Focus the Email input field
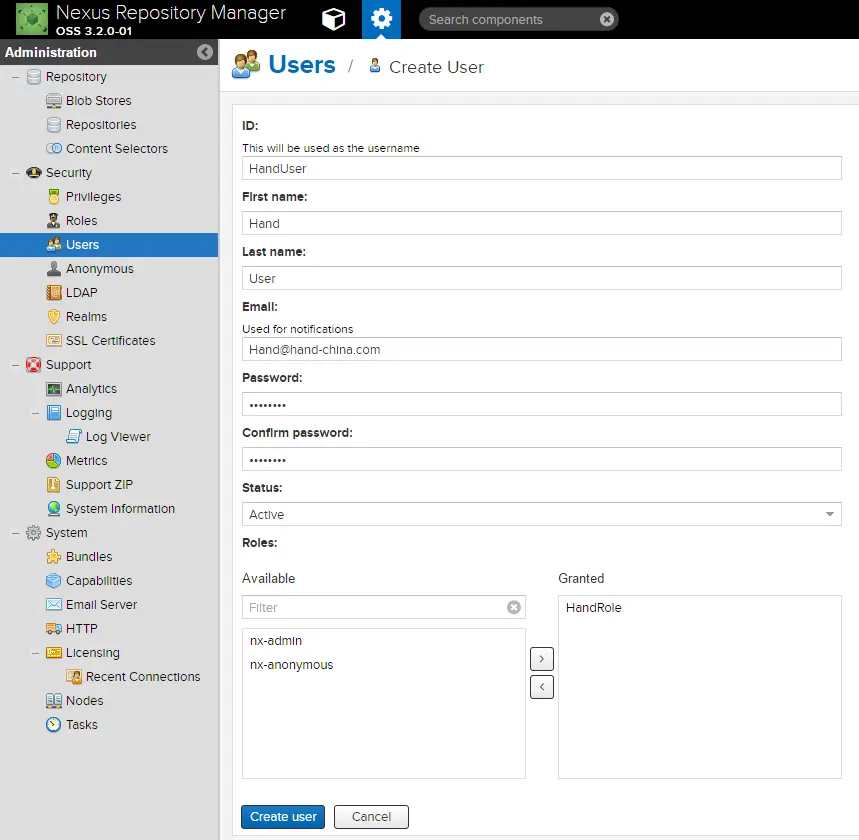The image size is (859, 840). 542,349
